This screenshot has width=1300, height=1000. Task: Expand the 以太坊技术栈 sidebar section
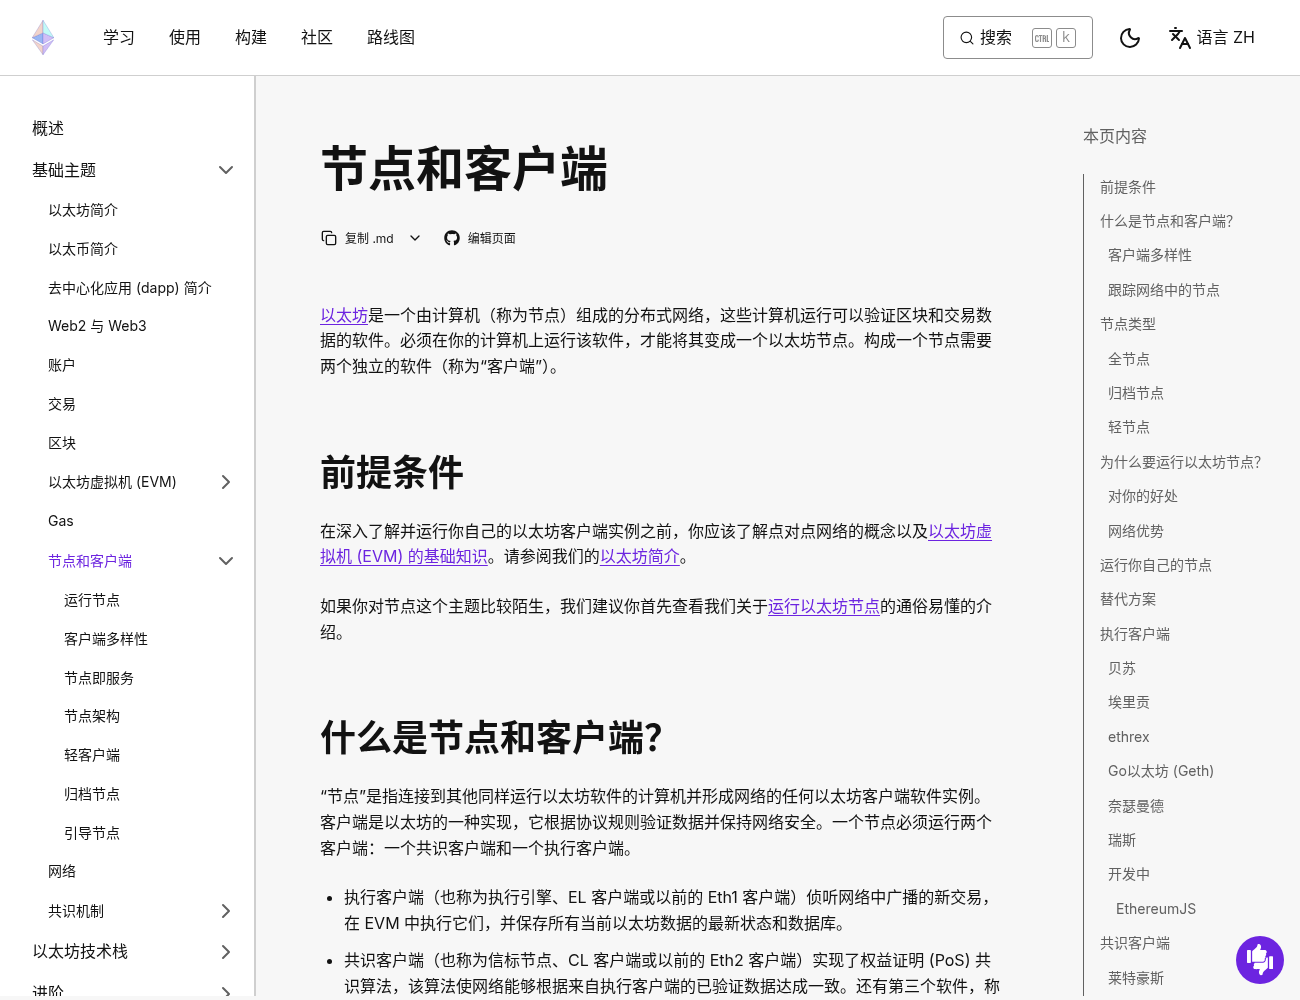tap(226, 952)
